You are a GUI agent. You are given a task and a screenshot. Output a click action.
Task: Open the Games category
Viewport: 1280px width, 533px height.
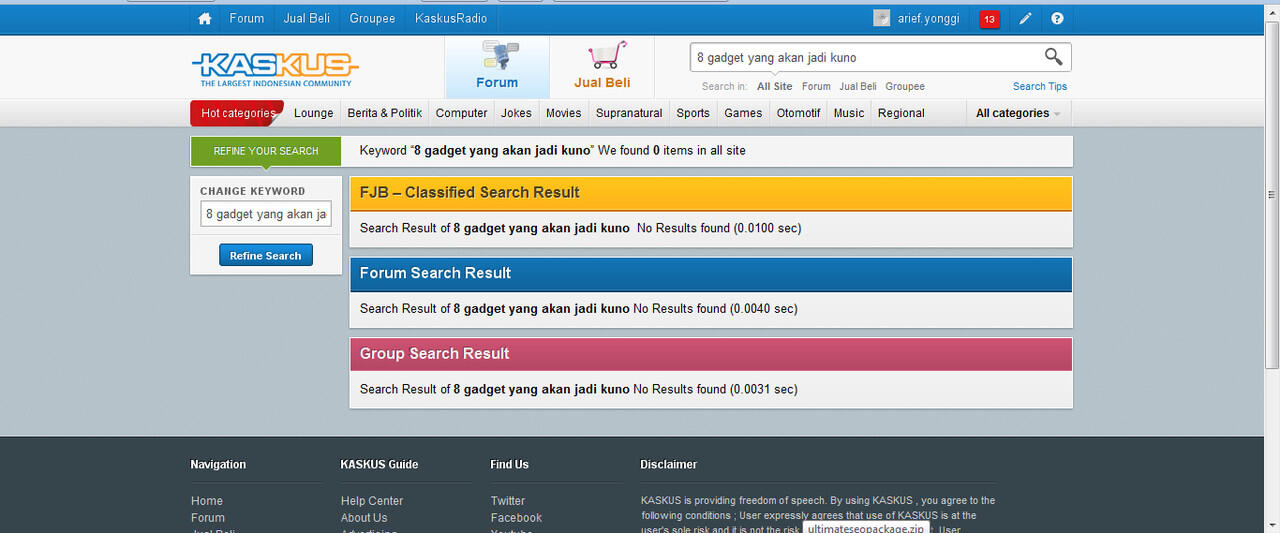[x=743, y=113]
